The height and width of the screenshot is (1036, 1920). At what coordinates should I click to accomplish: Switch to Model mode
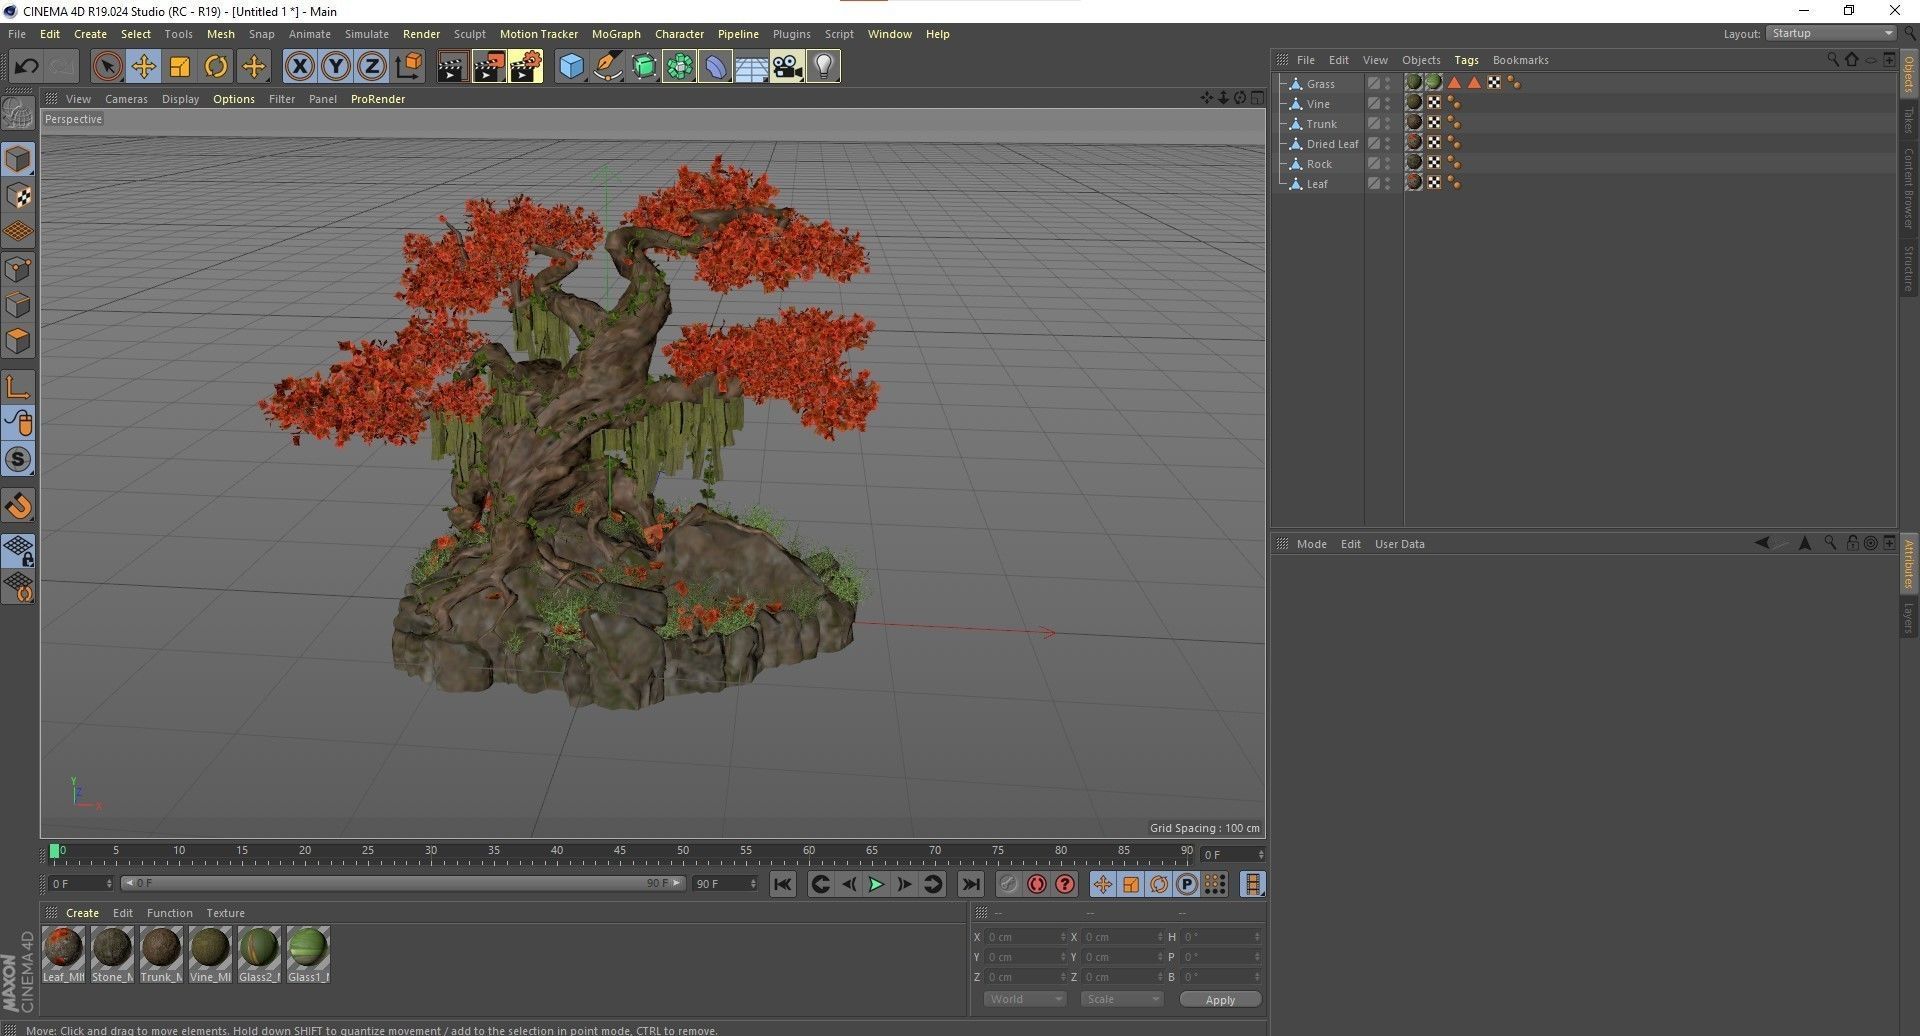pyautogui.click(x=18, y=159)
